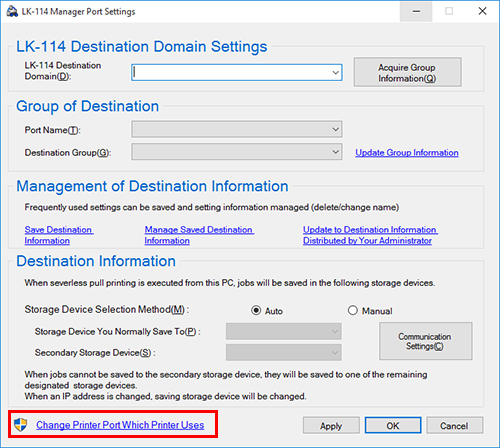500x448 pixels.
Task: Open Storage Device You Normally Save To dropdown
Action: 284,331
